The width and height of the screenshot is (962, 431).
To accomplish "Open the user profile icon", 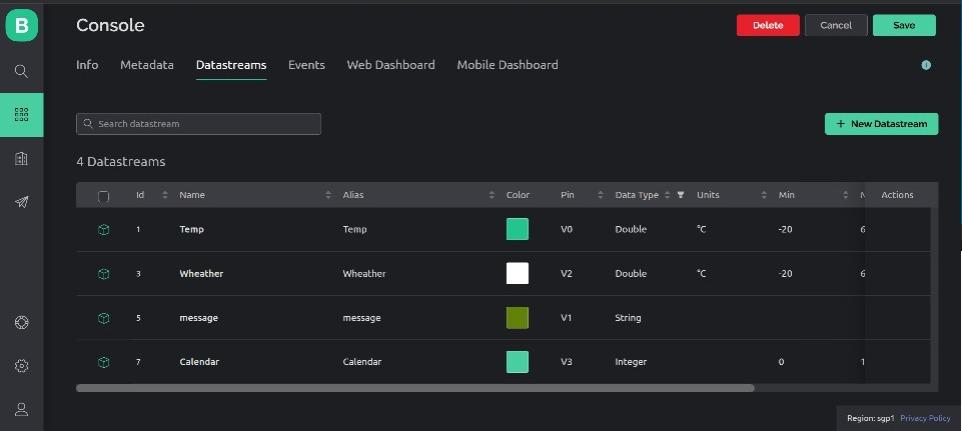I will coord(21,409).
